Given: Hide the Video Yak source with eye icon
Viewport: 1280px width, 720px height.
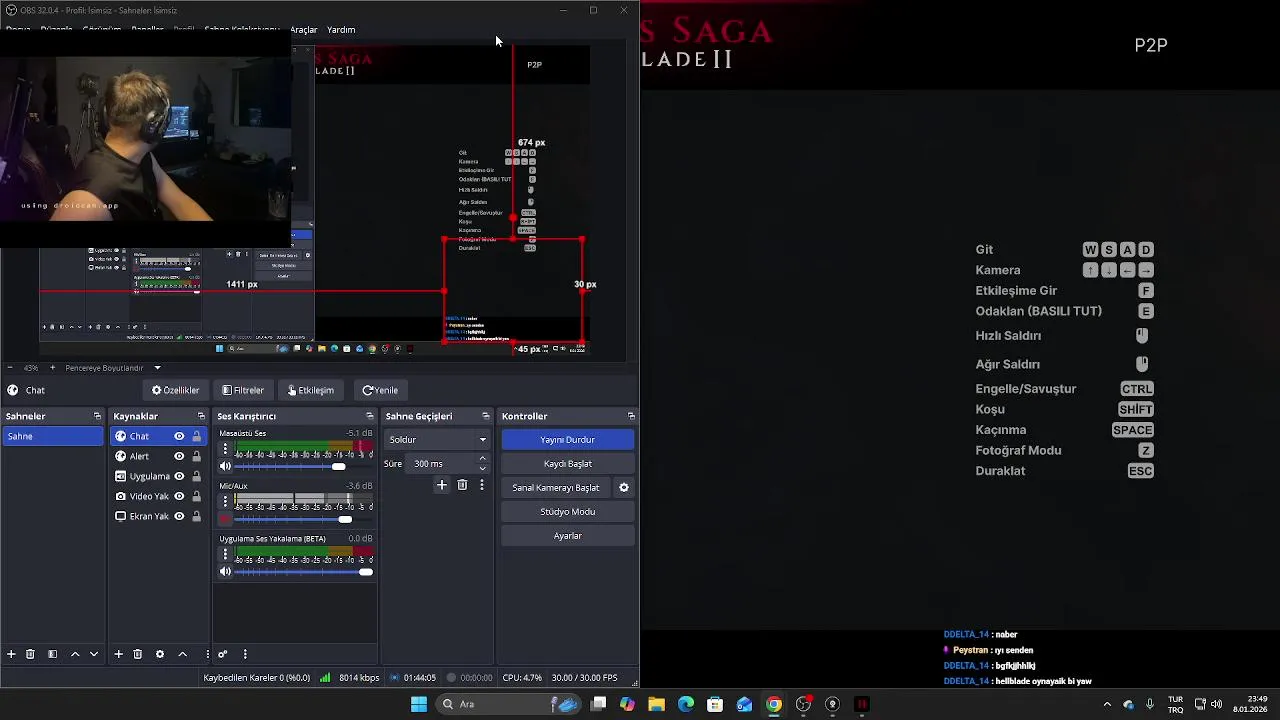Looking at the screenshot, I should tap(179, 496).
